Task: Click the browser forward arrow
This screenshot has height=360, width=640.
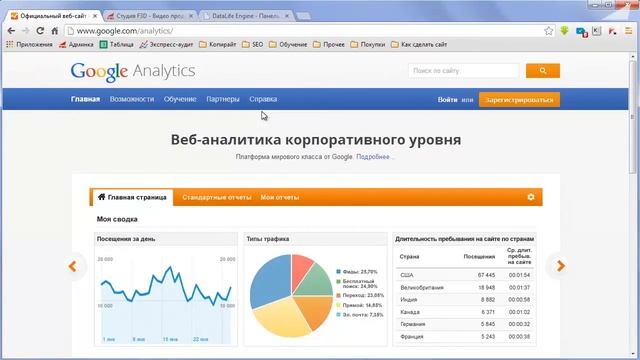Action: (x=26, y=31)
